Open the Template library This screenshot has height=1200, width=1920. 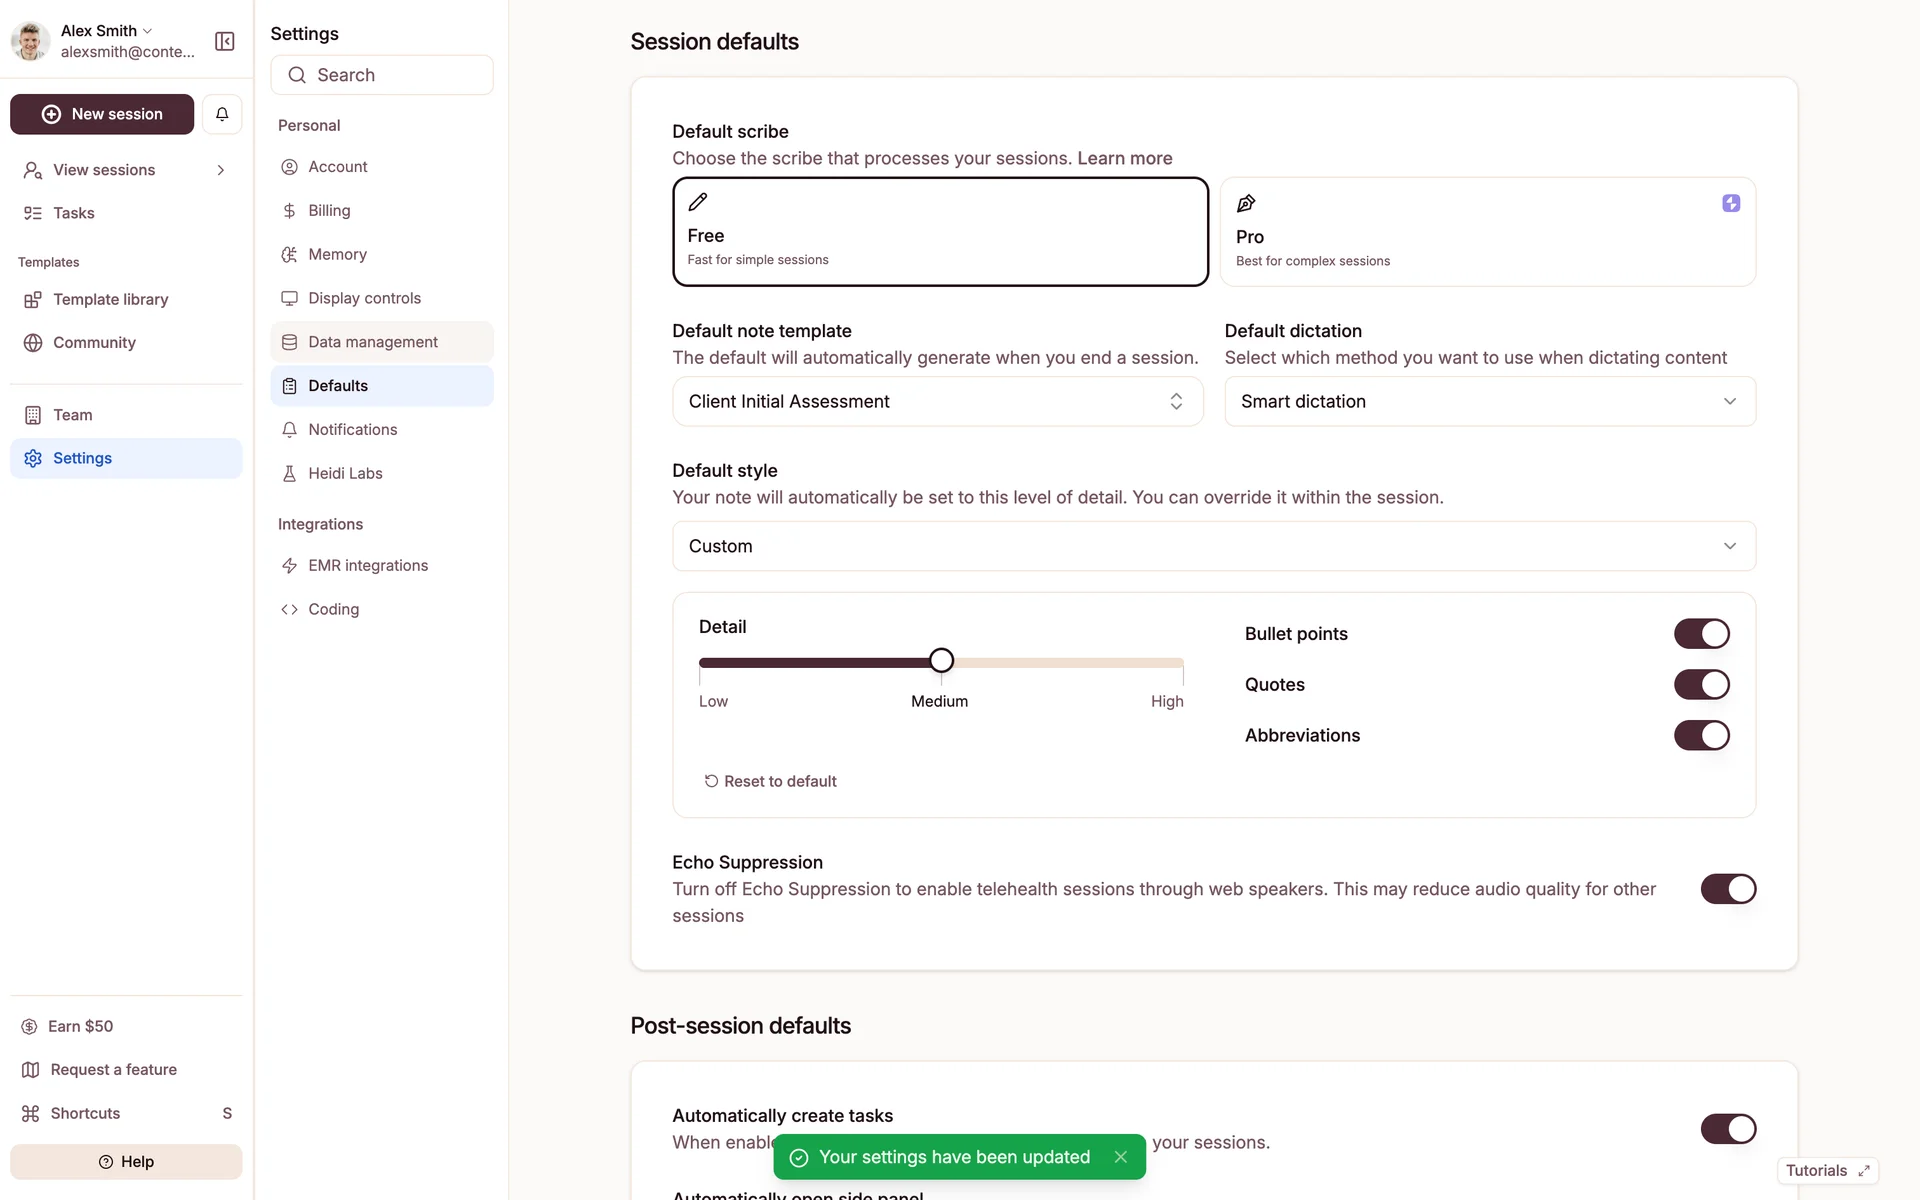tap(110, 299)
